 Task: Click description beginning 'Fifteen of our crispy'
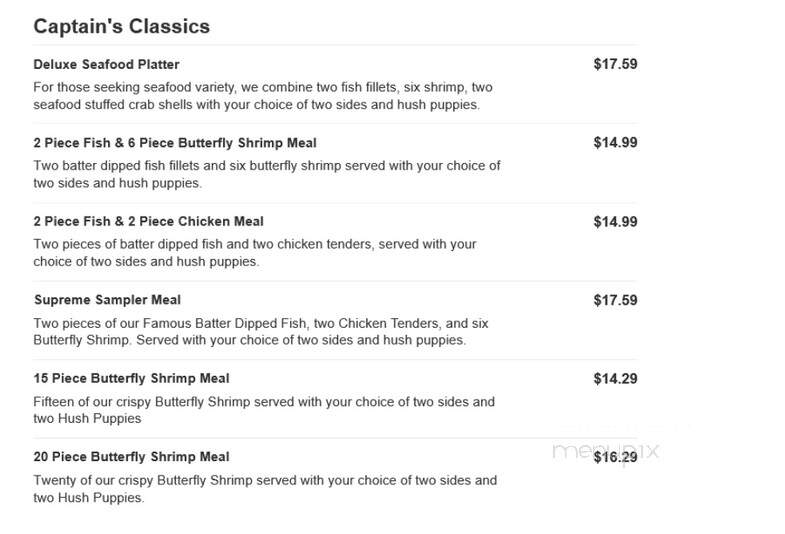pyautogui.click(x=264, y=410)
